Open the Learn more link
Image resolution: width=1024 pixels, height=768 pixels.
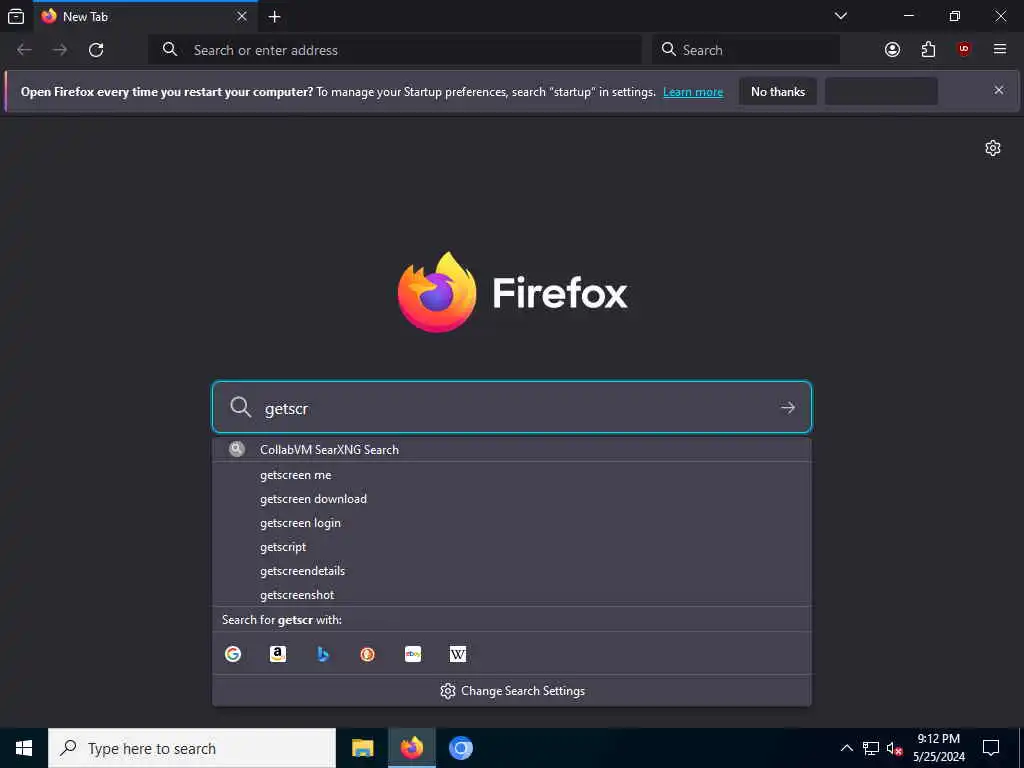tap(693, 92)
